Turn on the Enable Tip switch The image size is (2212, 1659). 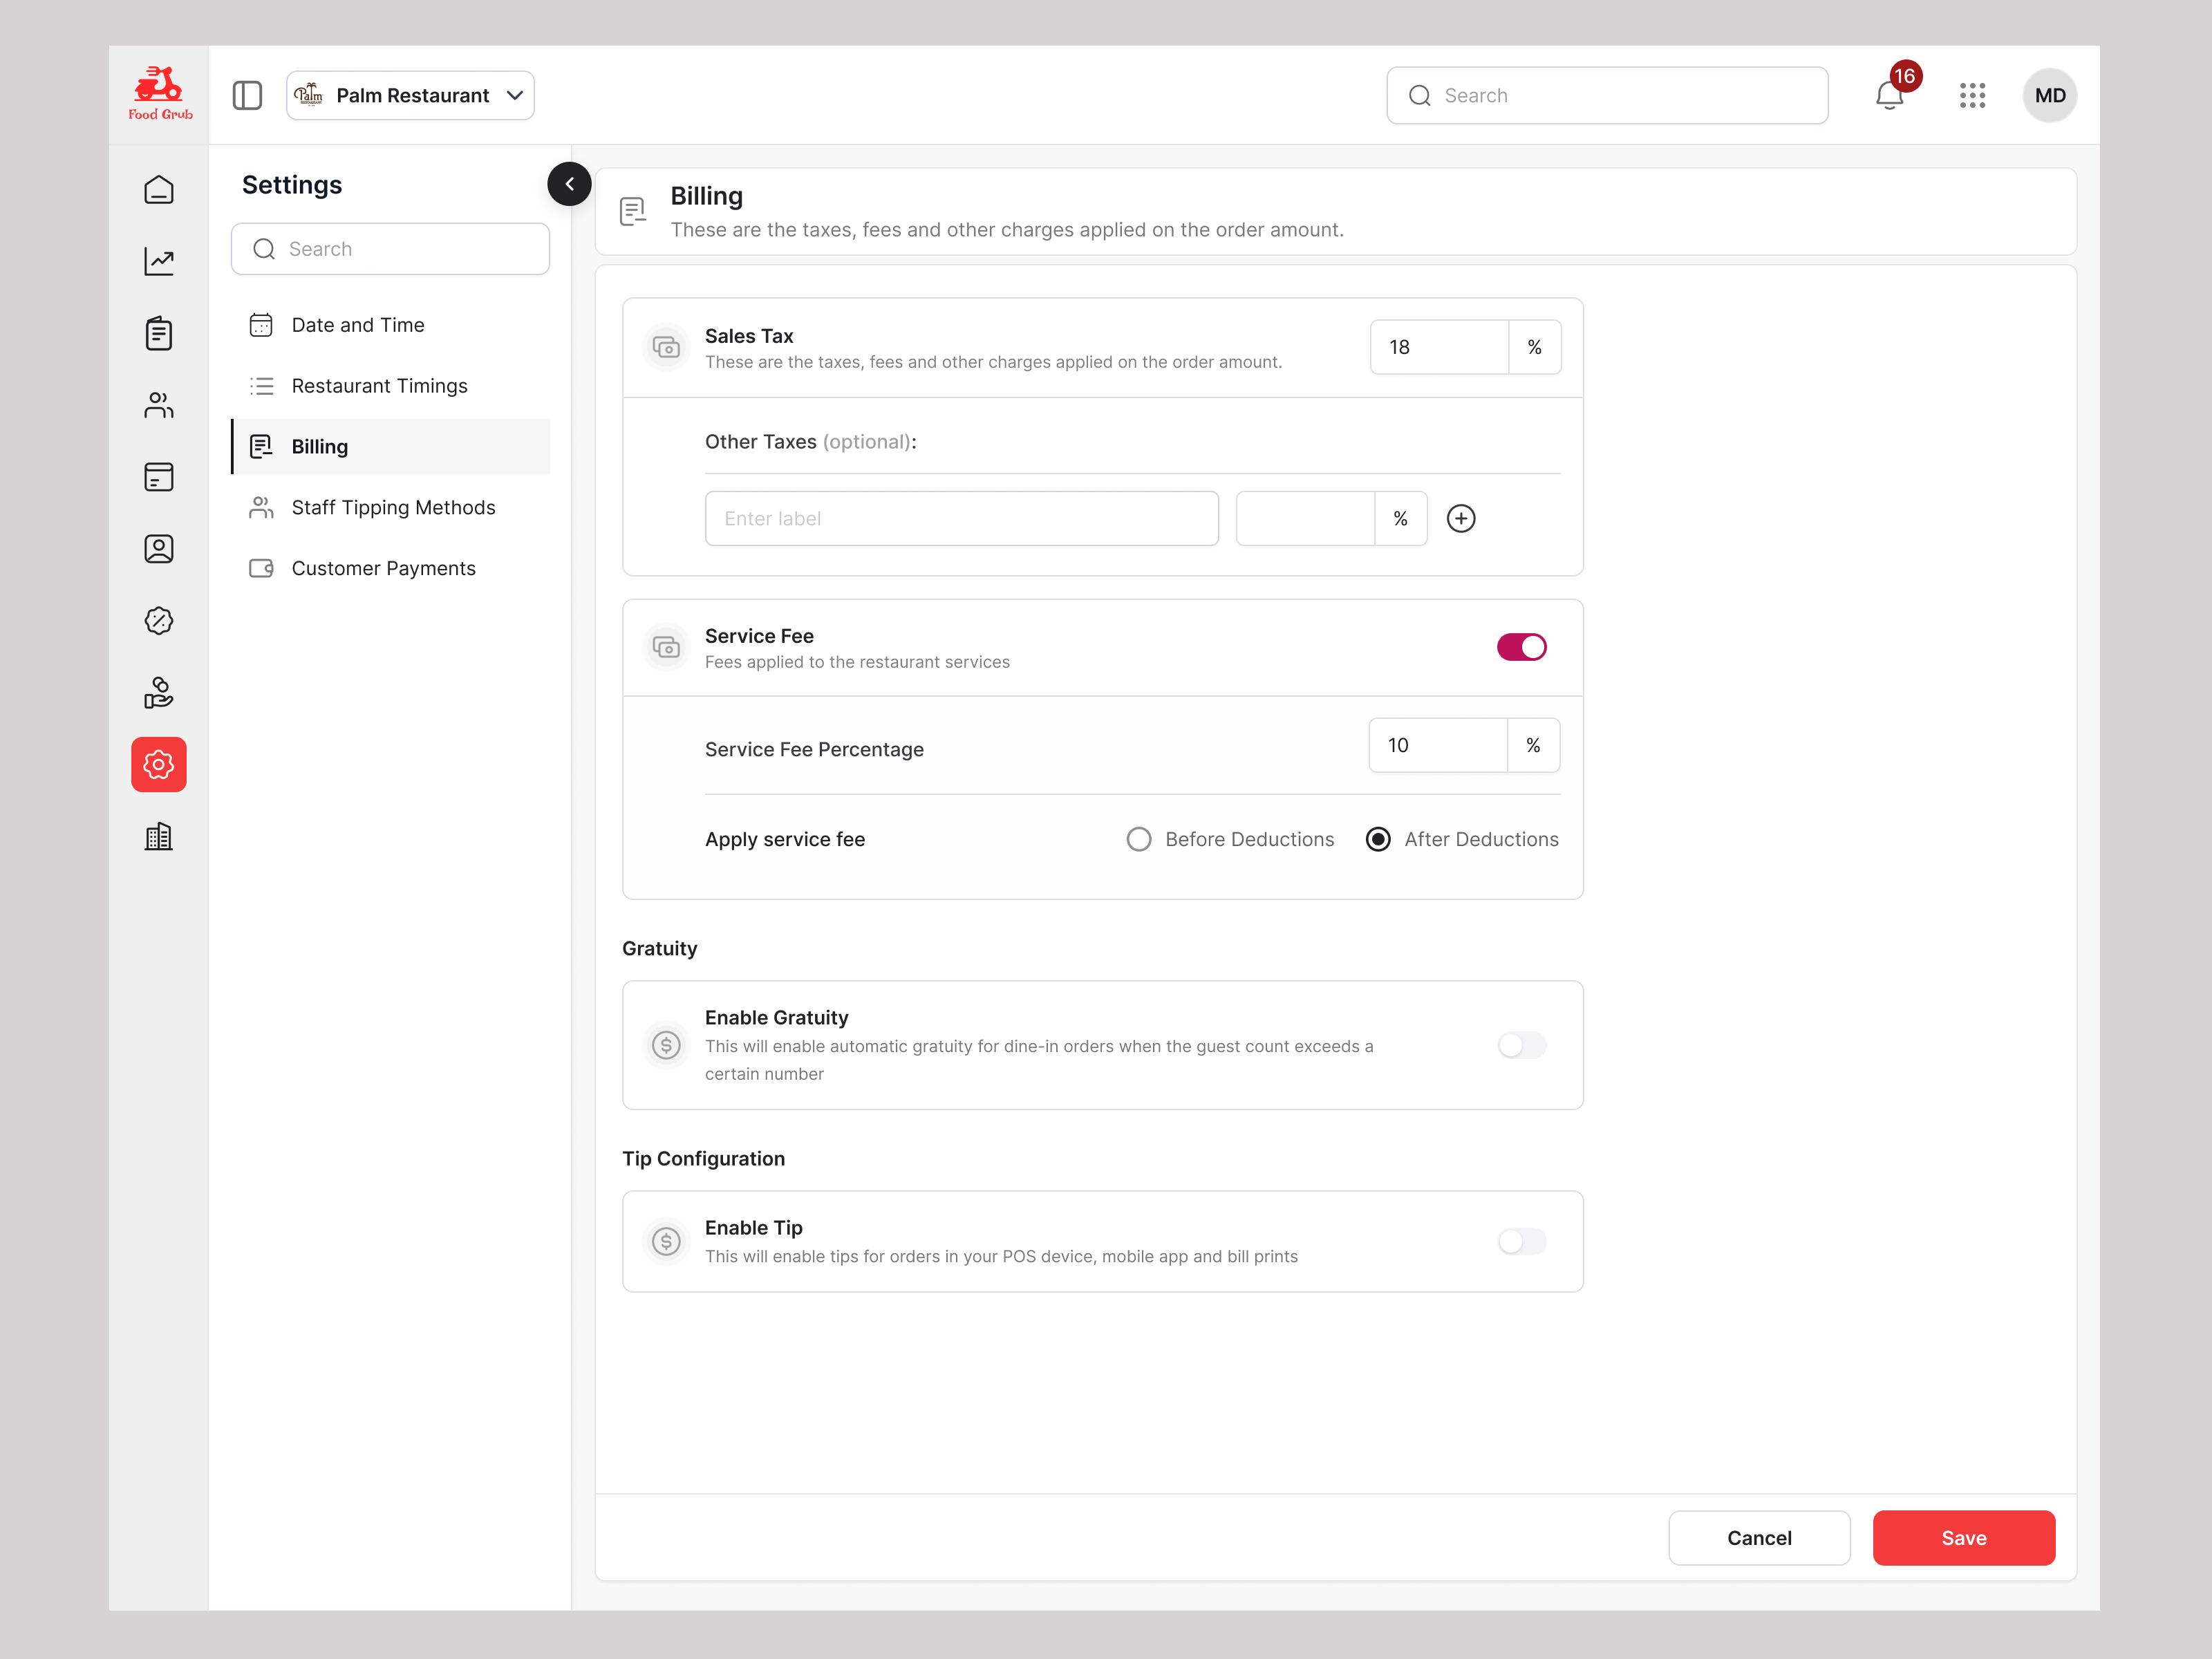pos(1521,1241)
